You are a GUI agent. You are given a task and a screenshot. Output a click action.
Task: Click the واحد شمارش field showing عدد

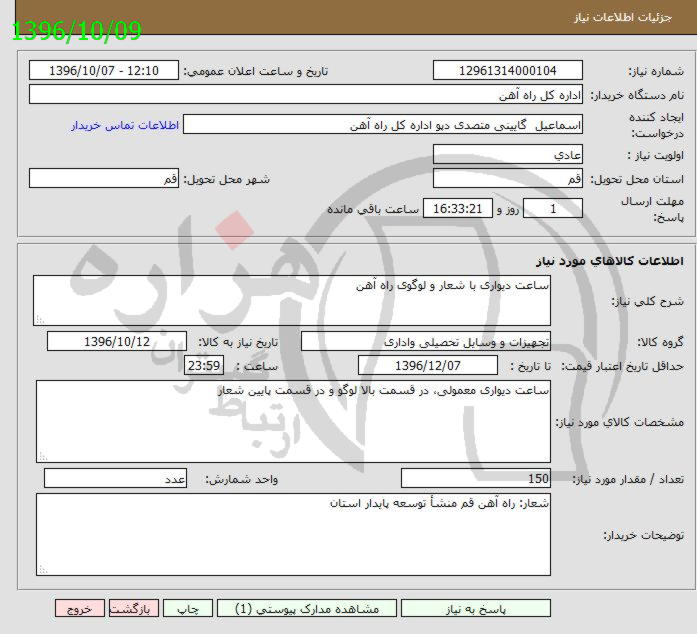coord(116,478)
